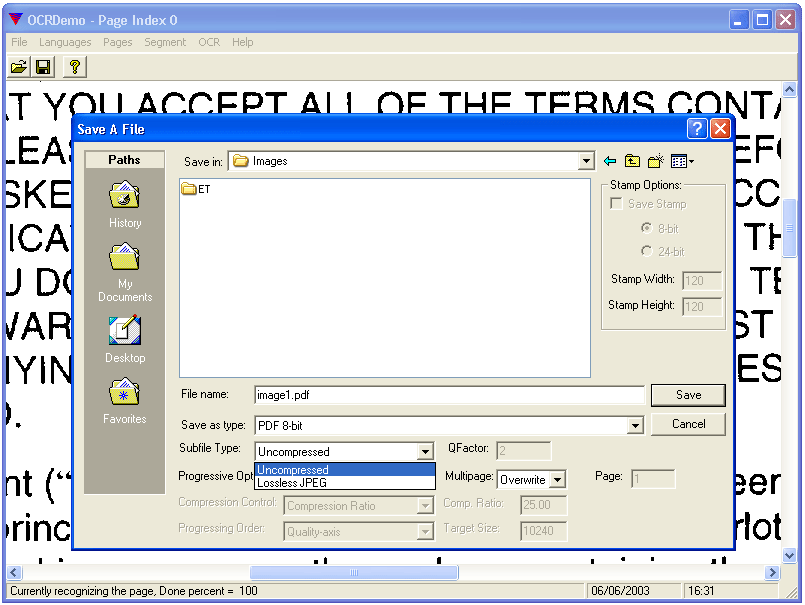
Task: Cancel the Save A File dialog
Action: (688, 424)
